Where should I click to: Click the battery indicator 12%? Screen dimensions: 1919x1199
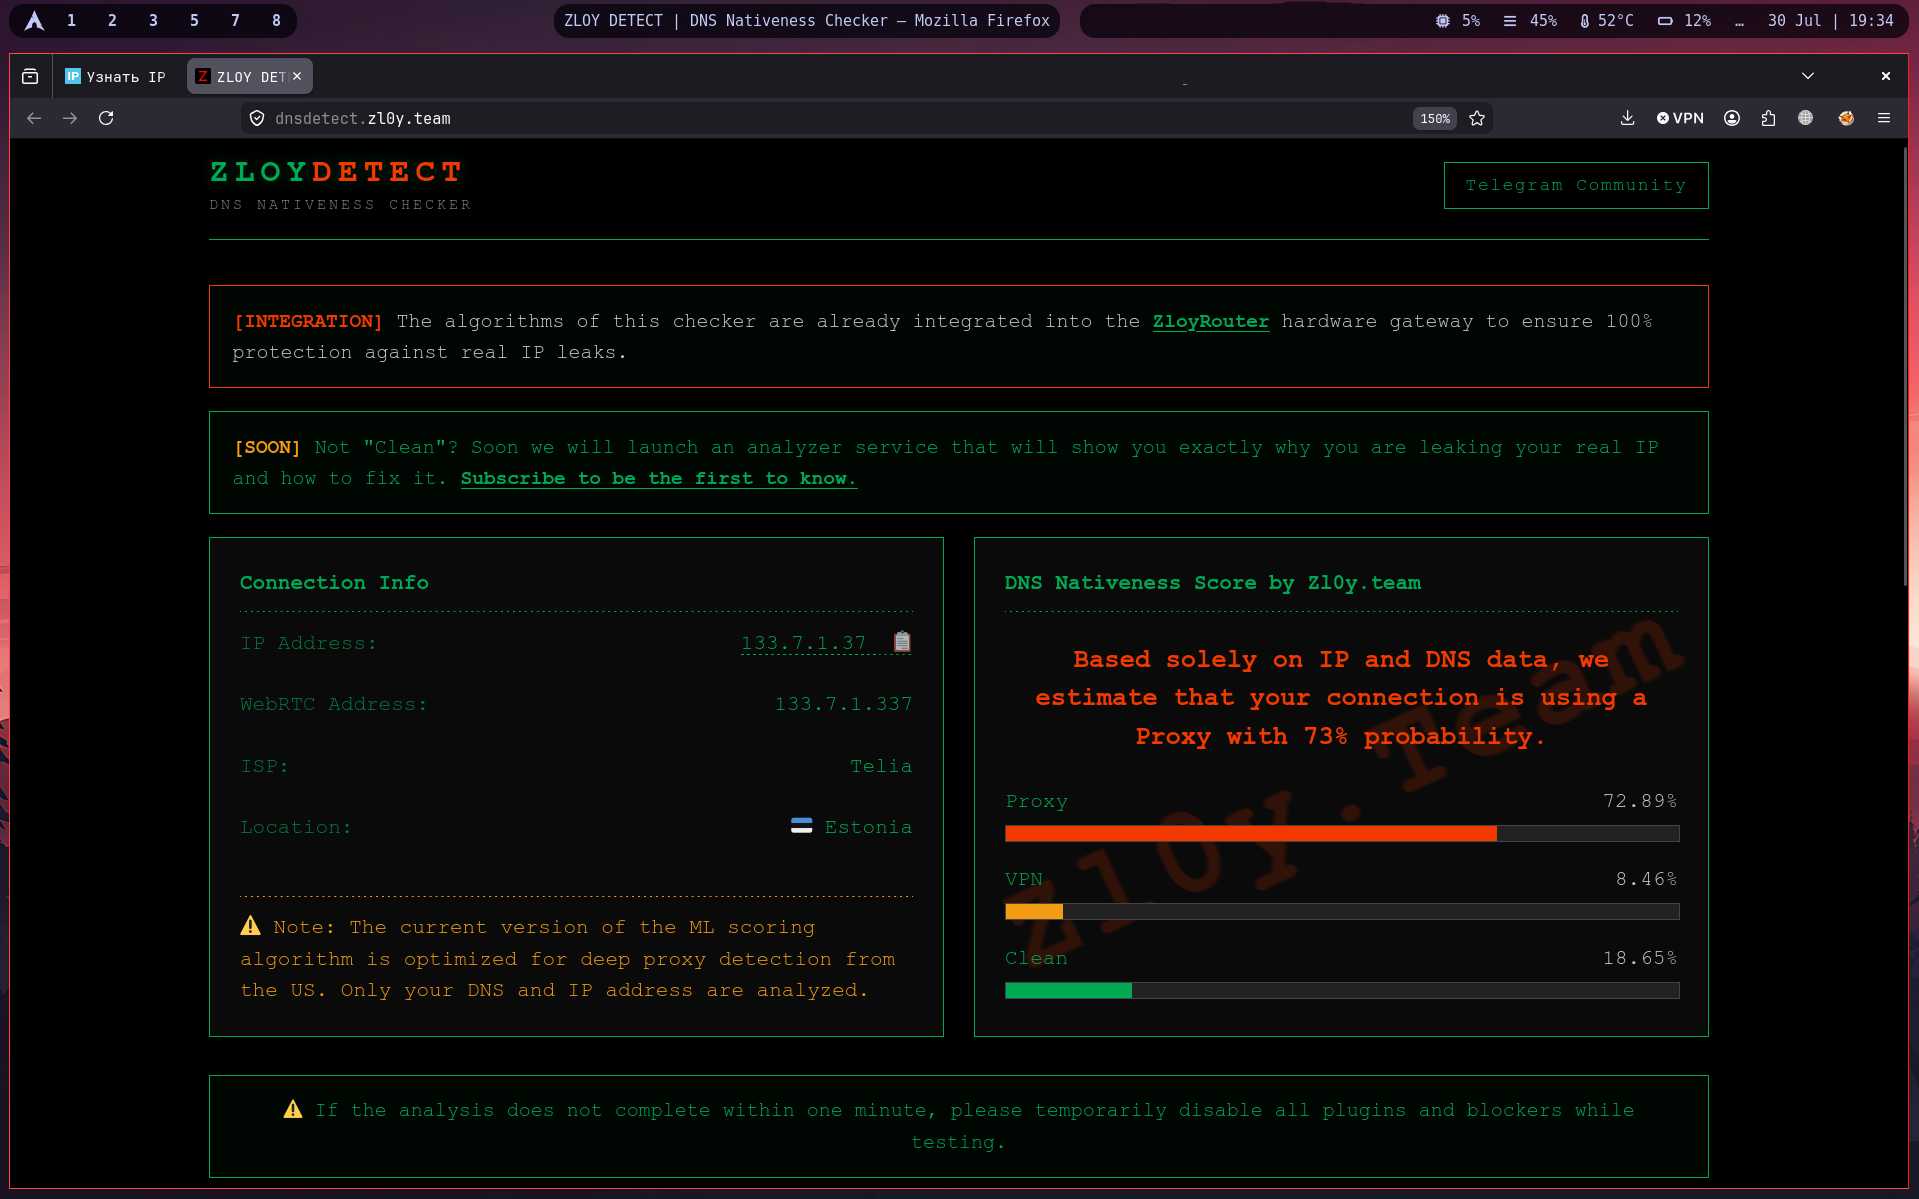tap(1684, 20)
